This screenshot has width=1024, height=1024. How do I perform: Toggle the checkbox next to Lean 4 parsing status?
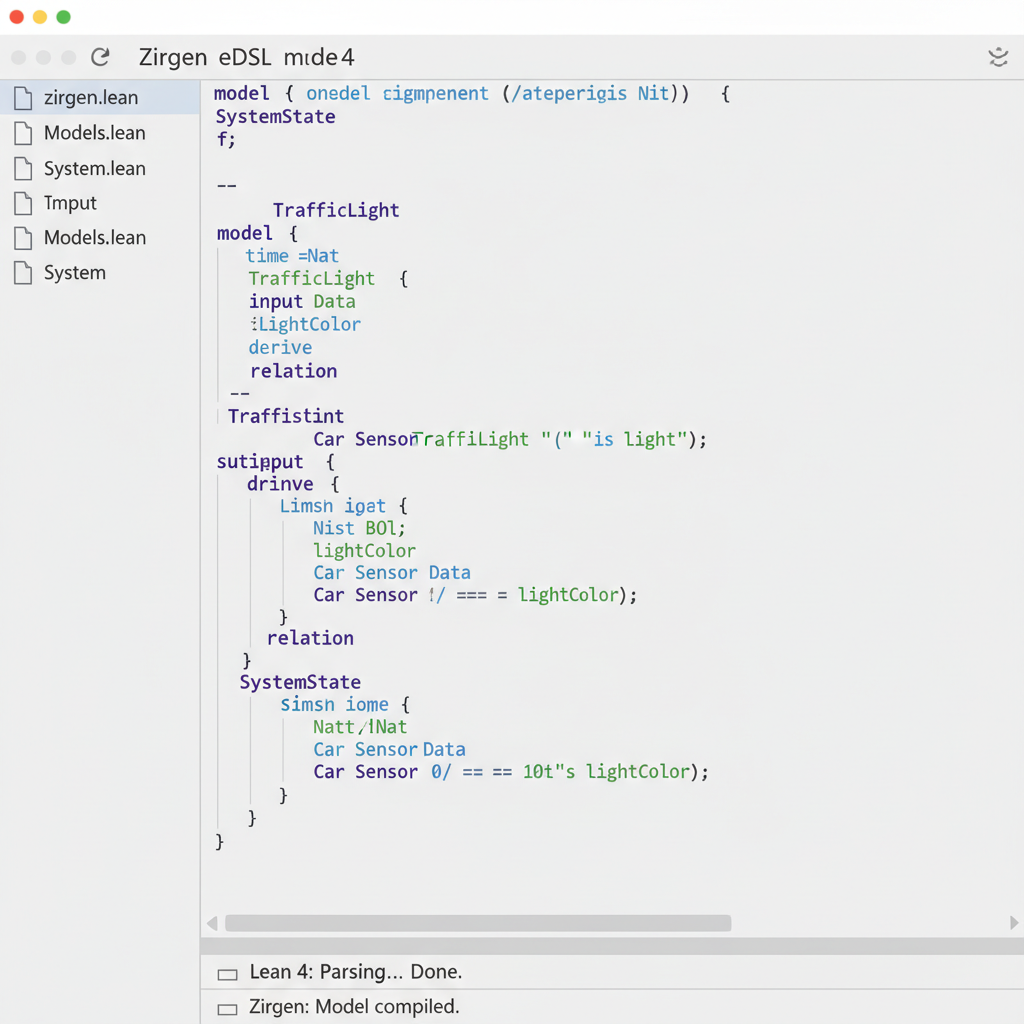(x=227, y=971)
